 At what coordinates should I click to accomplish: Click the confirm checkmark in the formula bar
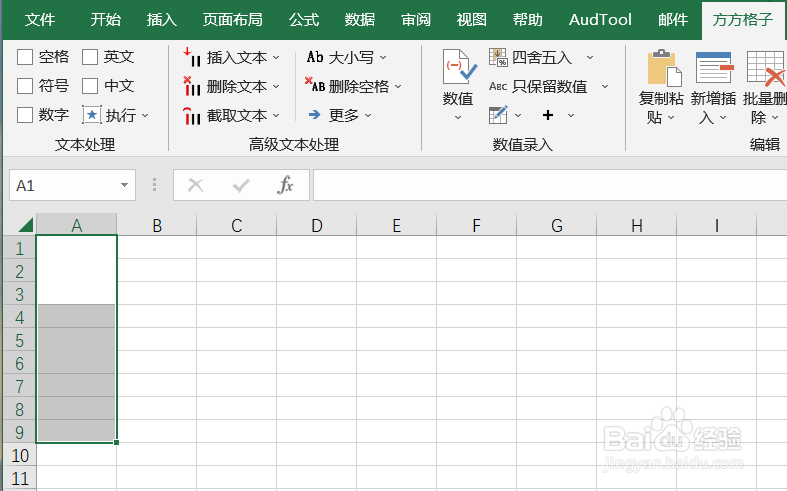tap(241, 186)
